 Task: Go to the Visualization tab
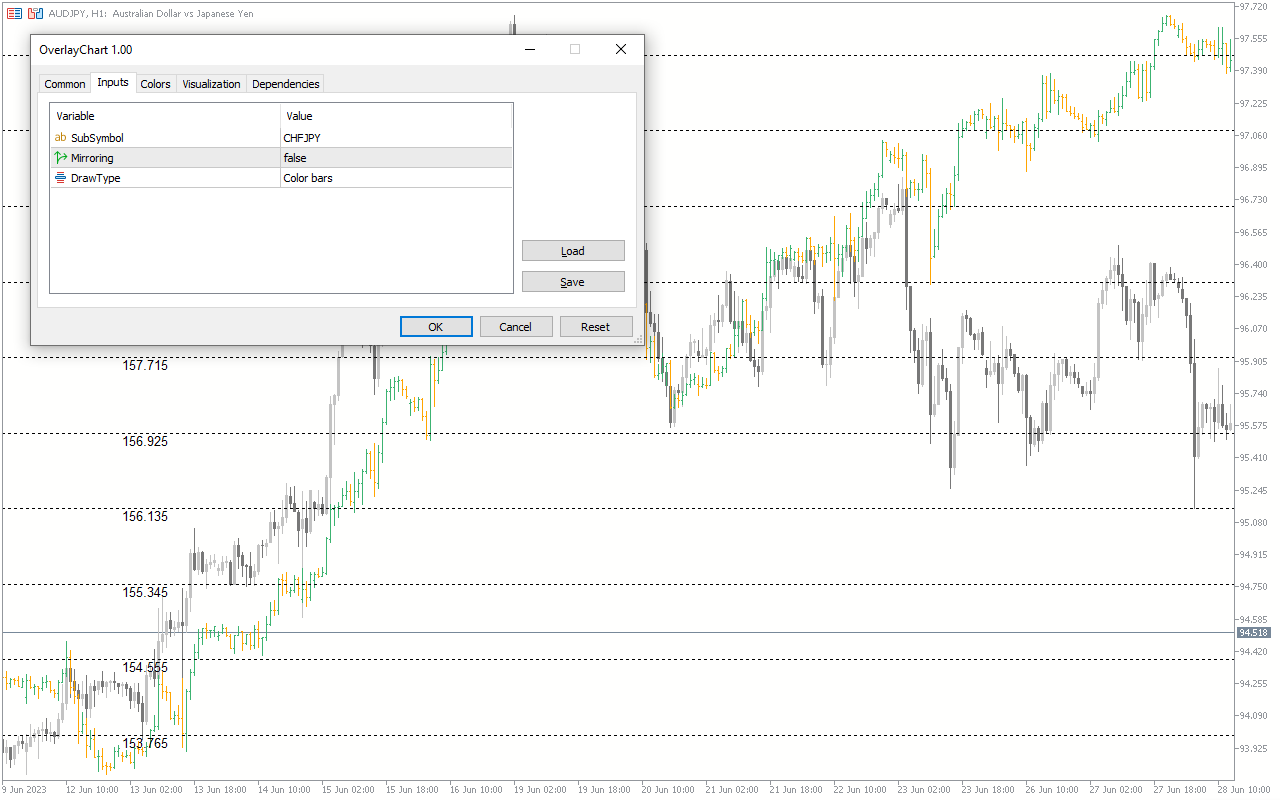tap(212, 84)
